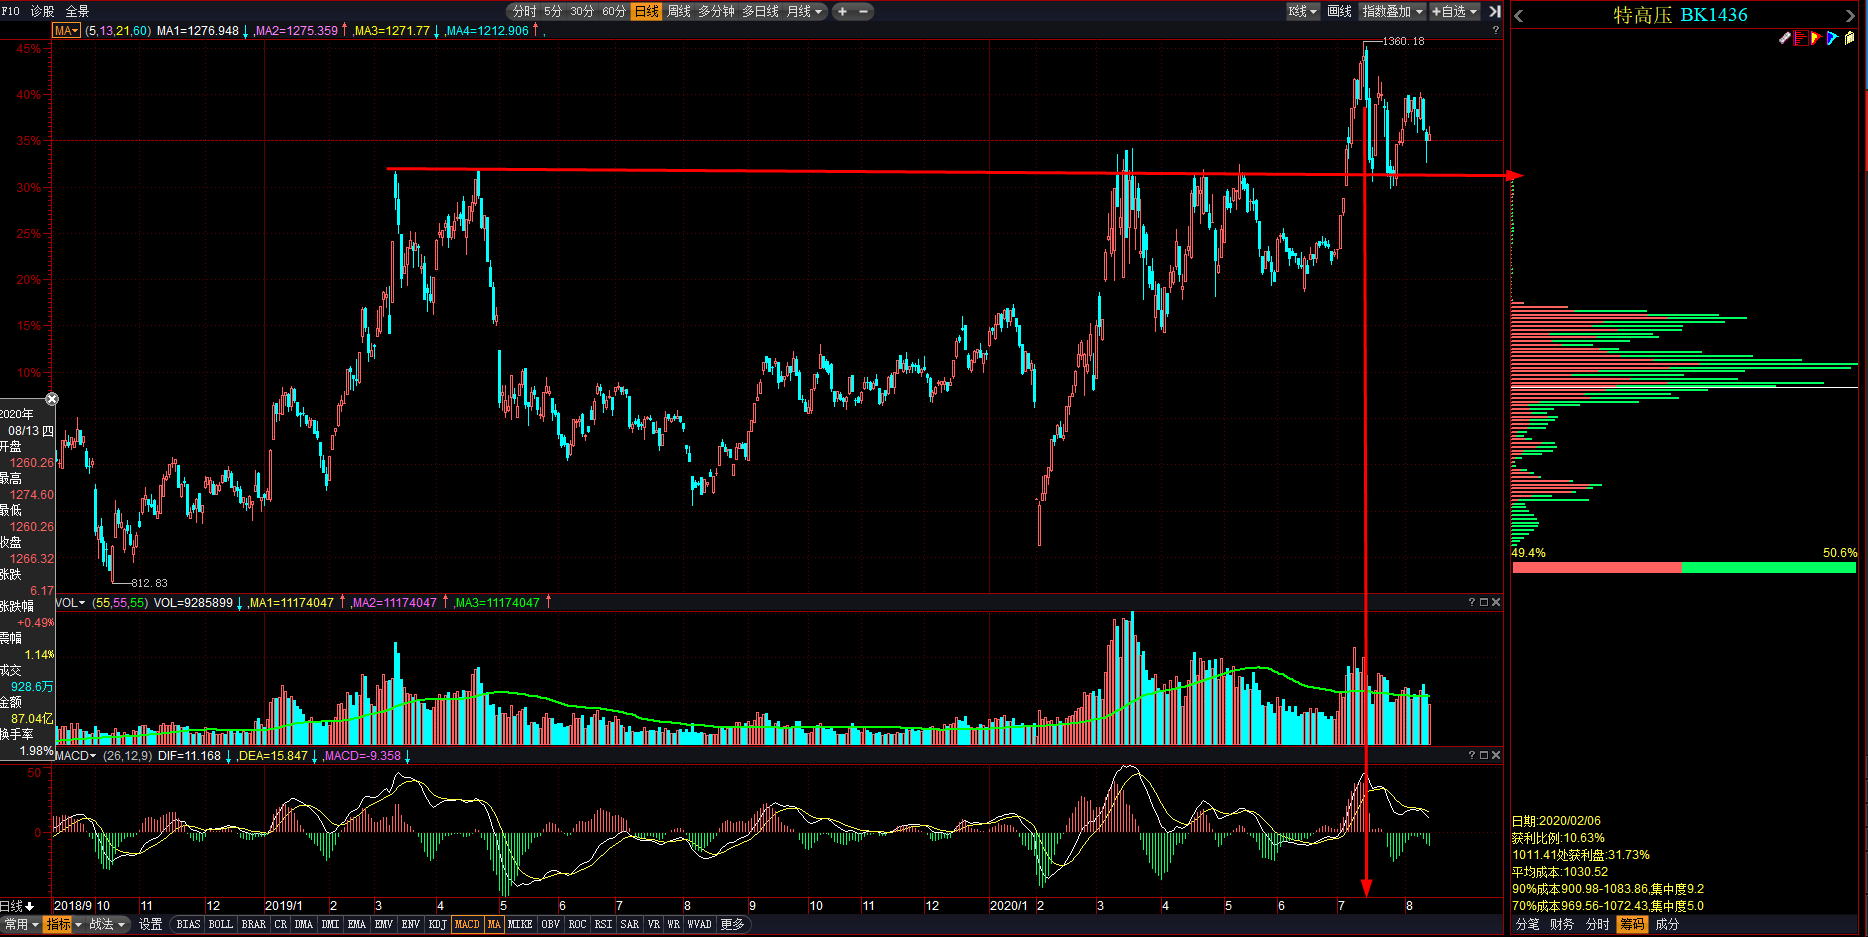Image resolution: width=1868 pixels, height=937 pixels.
Task: Open the K线 chart type dropdown
Action: click(x=1302, y=11)
